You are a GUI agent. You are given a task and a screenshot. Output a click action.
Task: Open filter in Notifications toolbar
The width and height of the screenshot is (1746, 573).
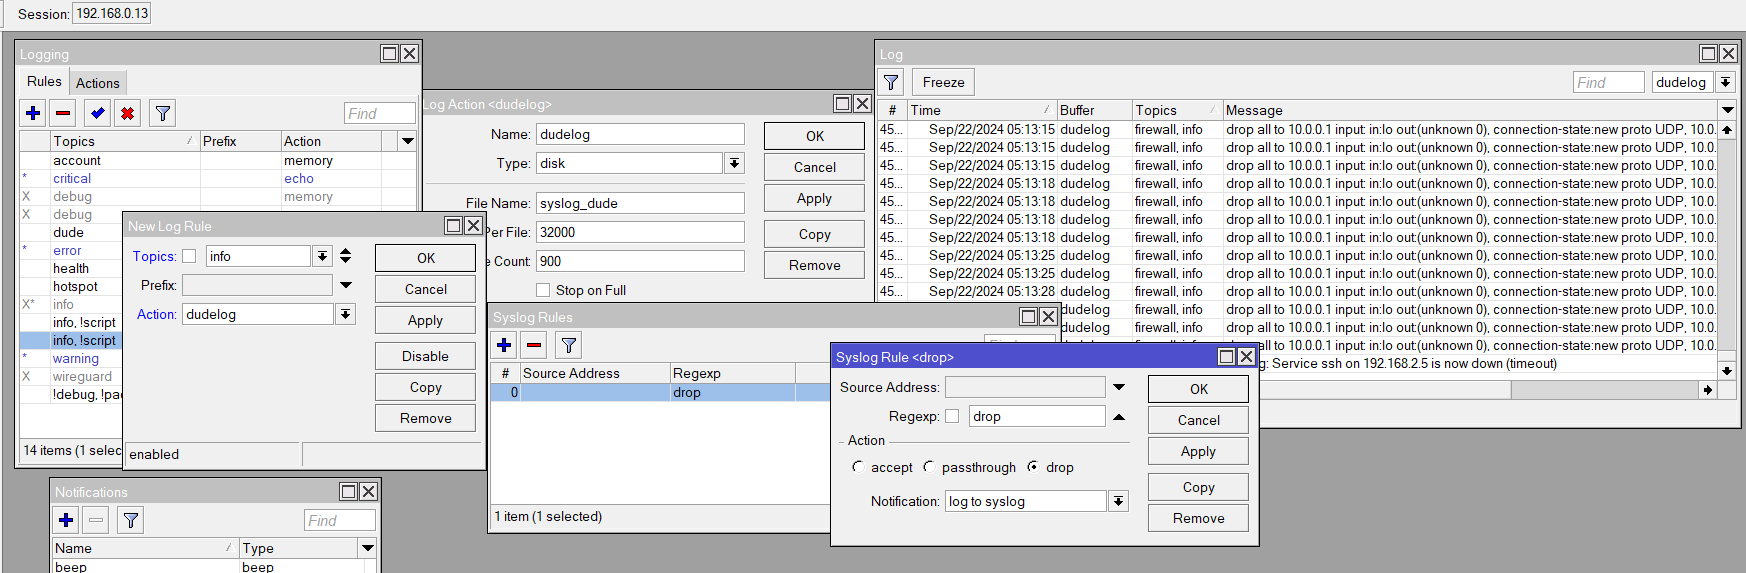point(131,520)
